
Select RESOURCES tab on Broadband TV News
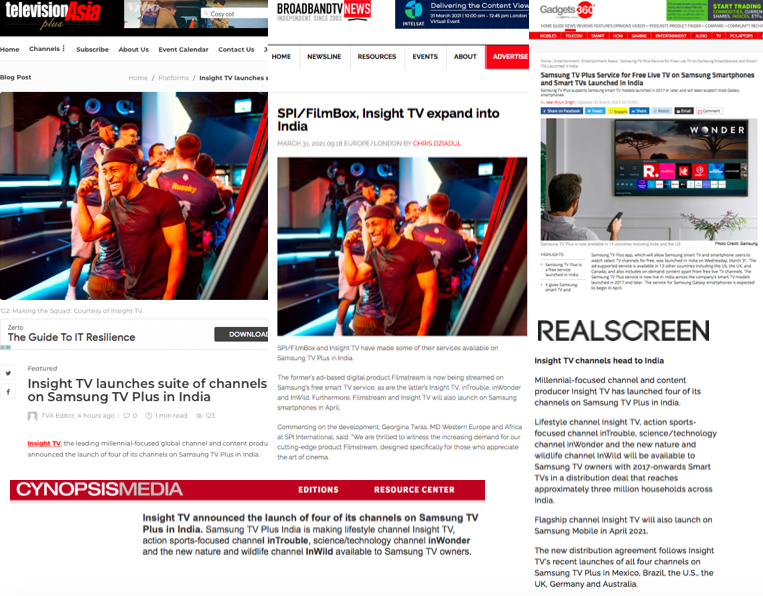377,56
